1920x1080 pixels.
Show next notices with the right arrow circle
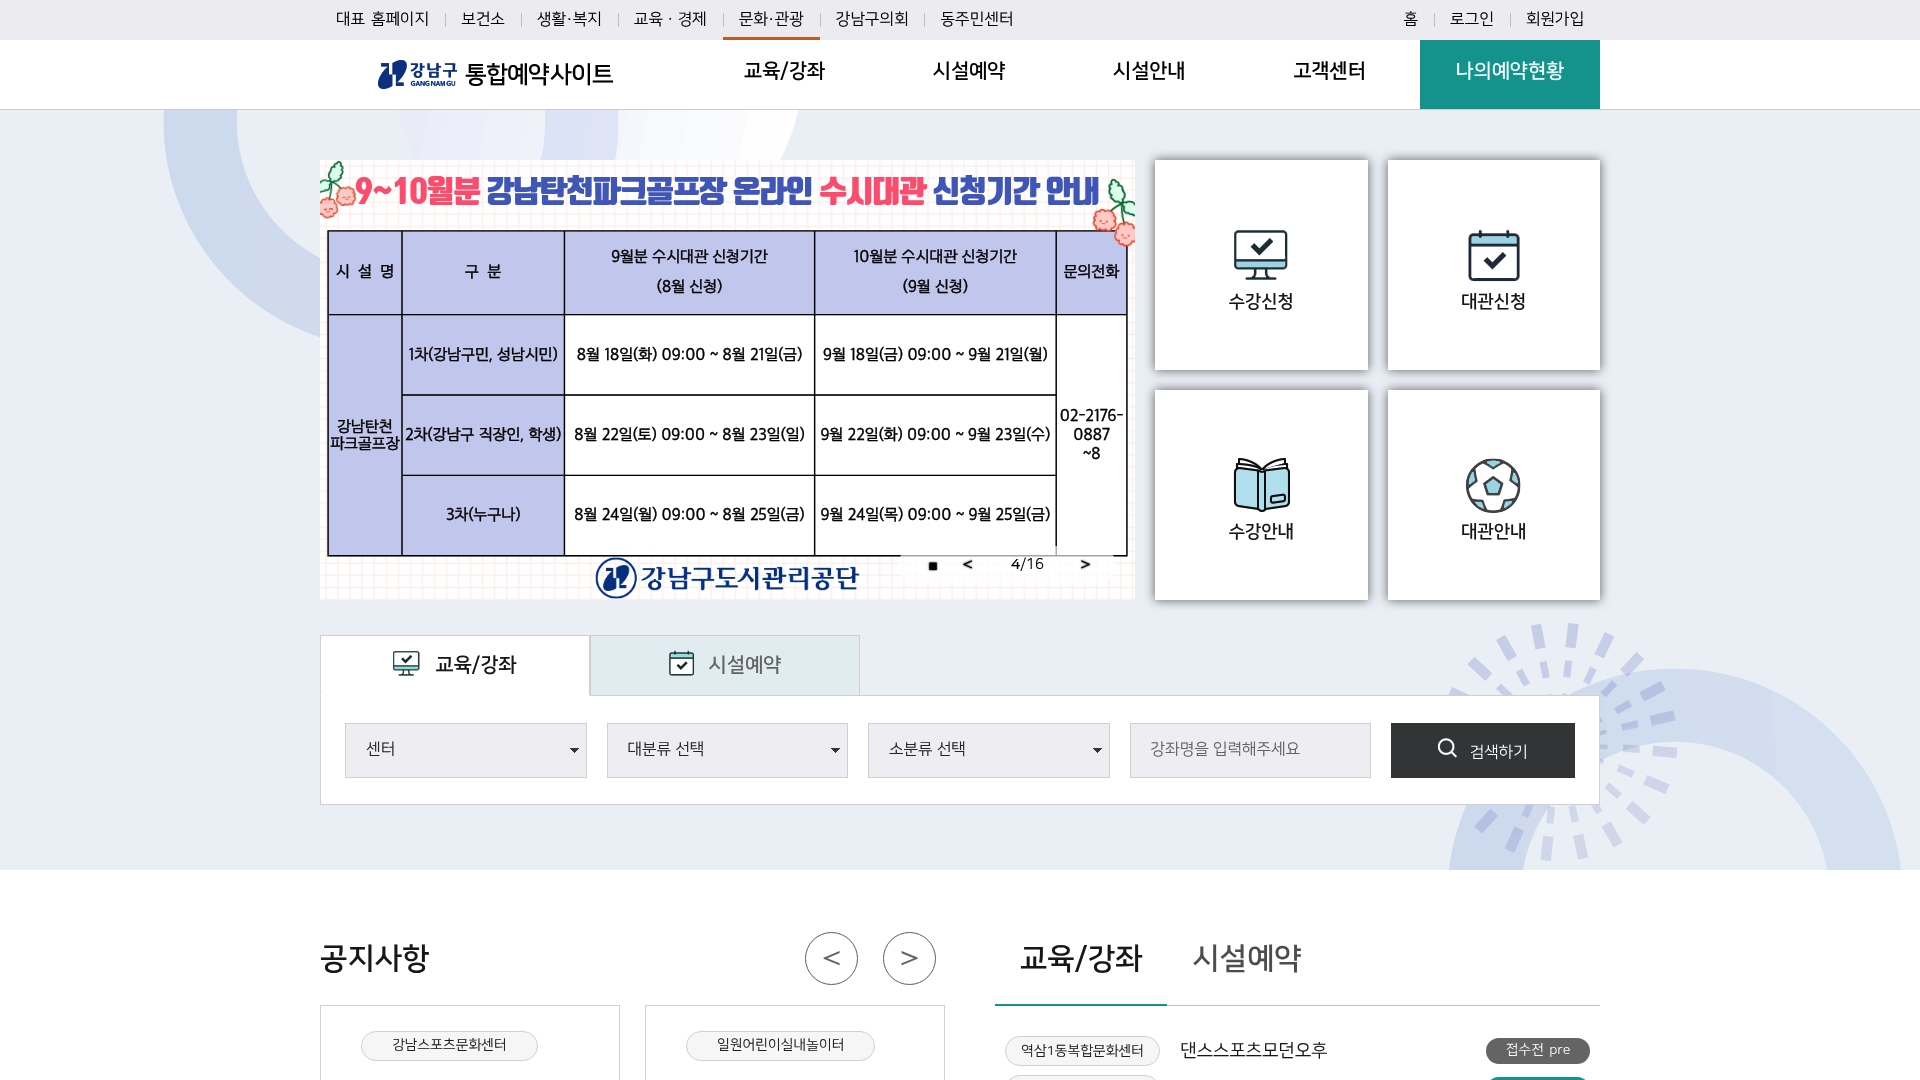coord(909,958)
